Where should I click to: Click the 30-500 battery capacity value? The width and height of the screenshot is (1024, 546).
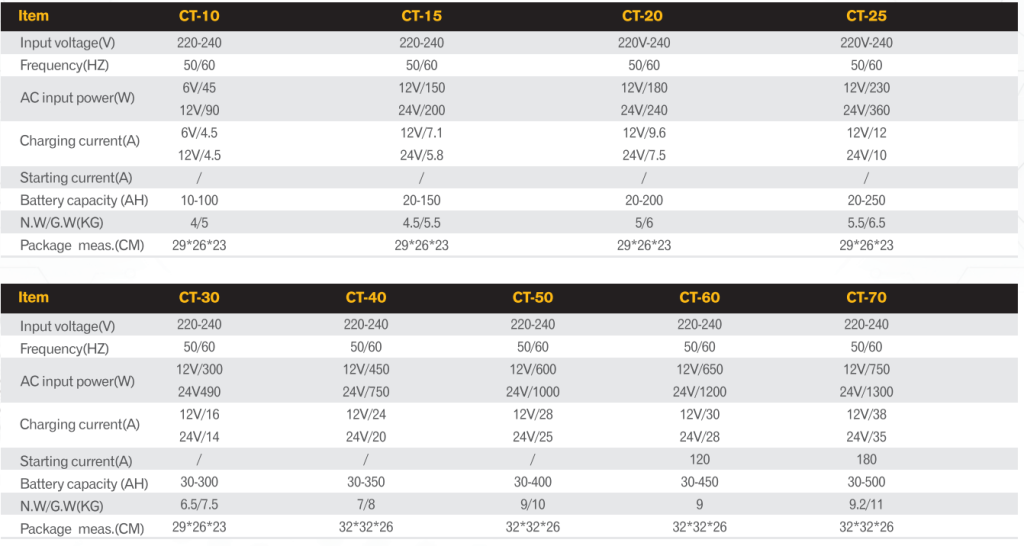click(866, 483)
